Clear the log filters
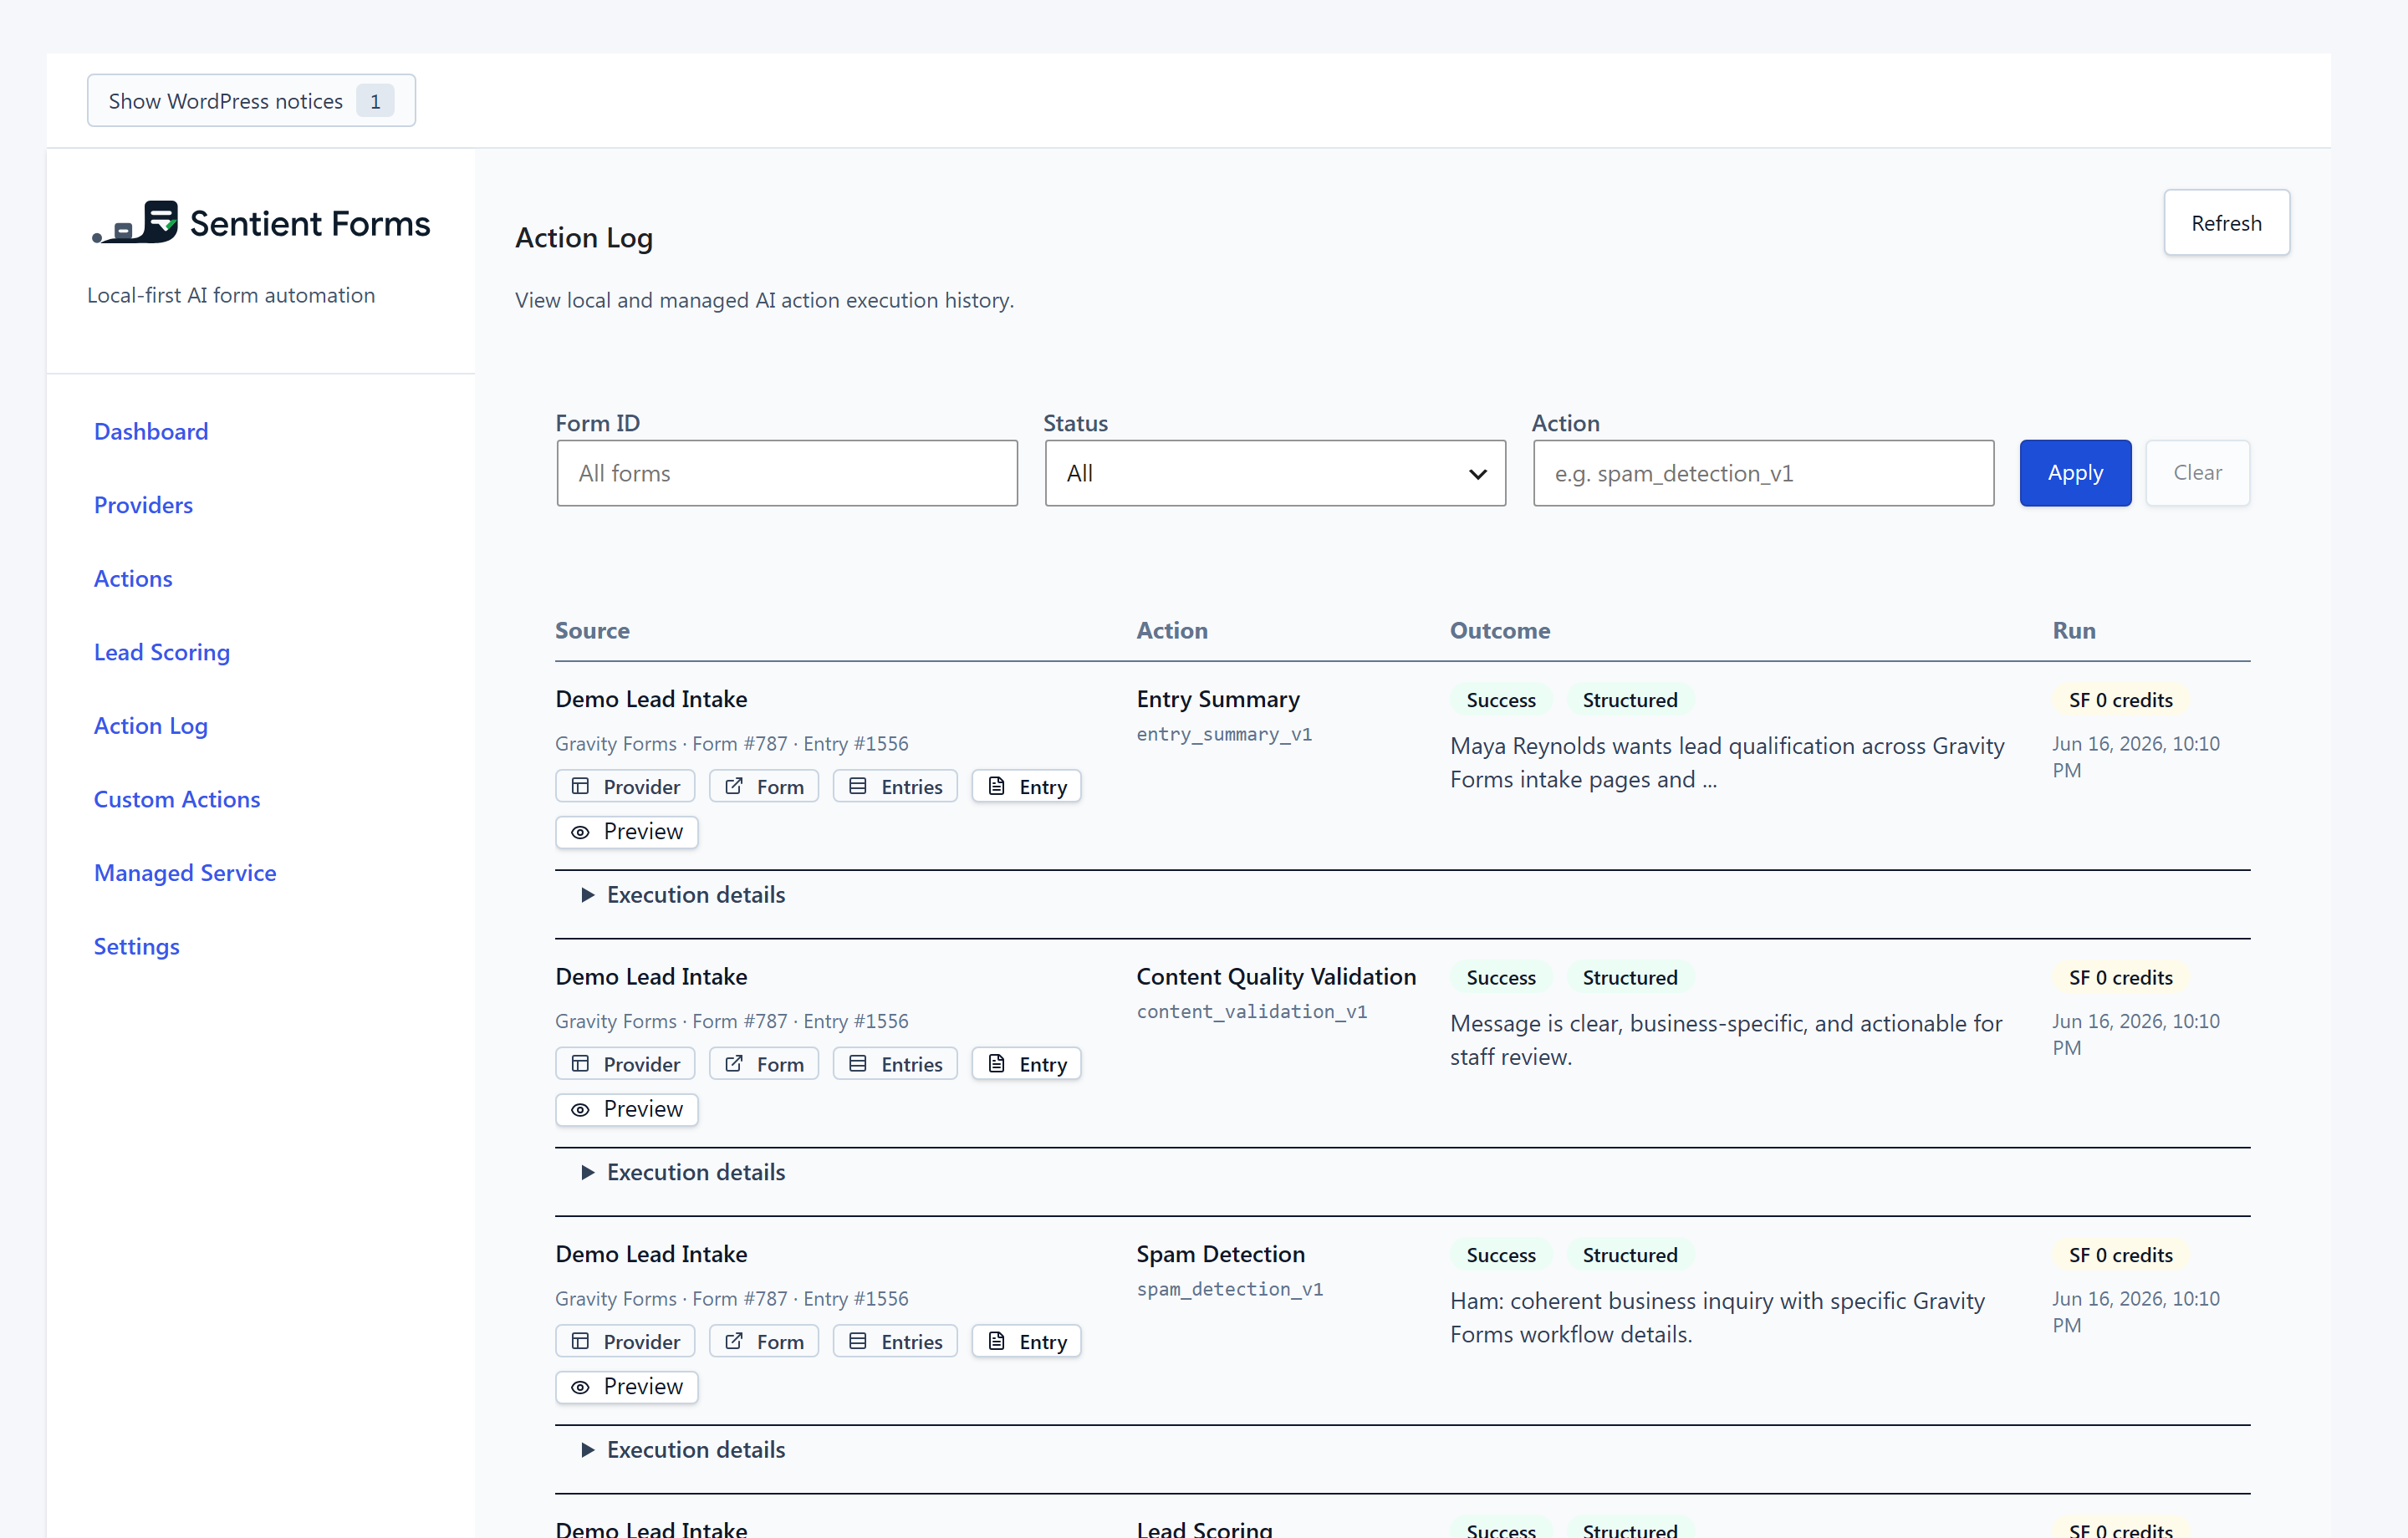The width and height of the screenshot is (2408, 1538). tap(2197, 473)
